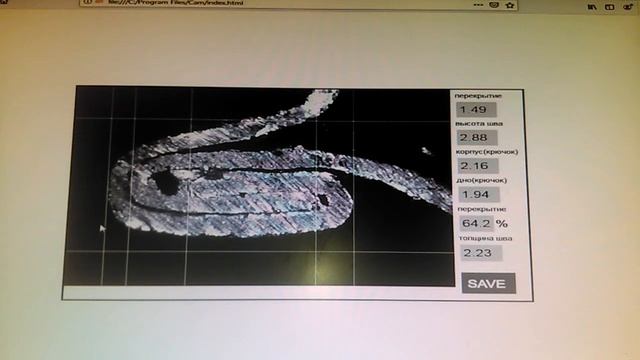Click the толщина шва label
The image size is (640, 360).
(x=485, y=238)
